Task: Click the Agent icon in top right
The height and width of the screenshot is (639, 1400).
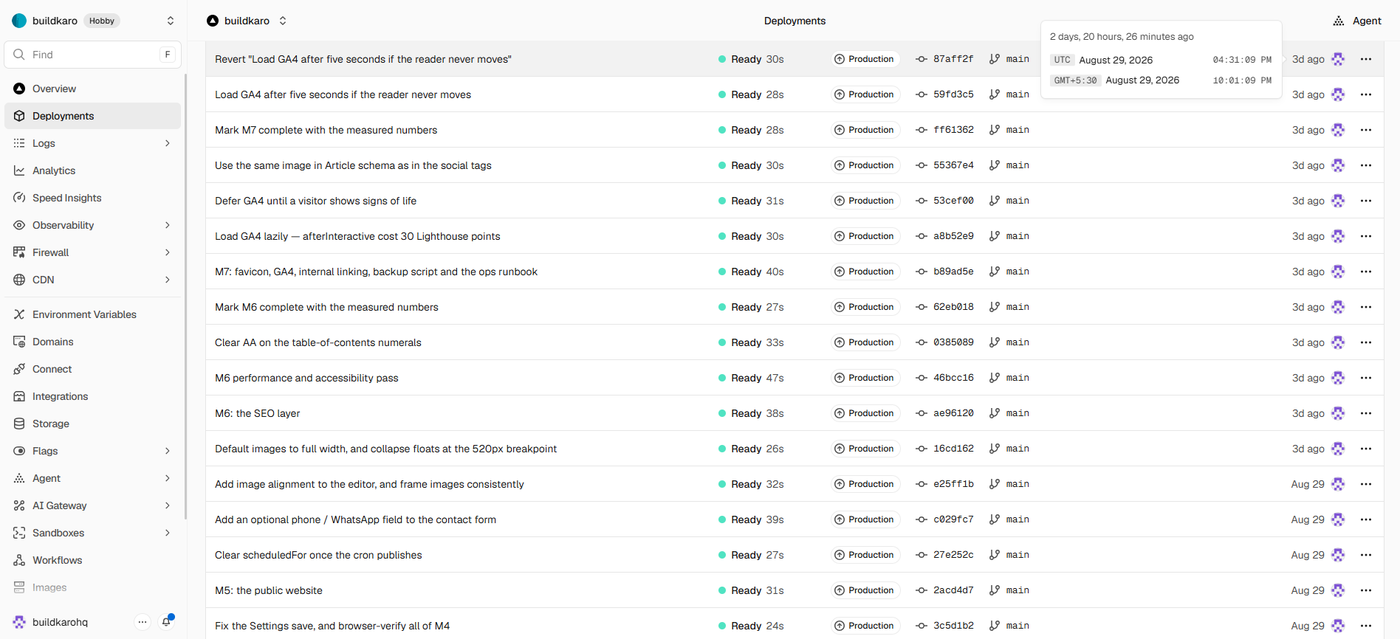Action: point(1339,21)
